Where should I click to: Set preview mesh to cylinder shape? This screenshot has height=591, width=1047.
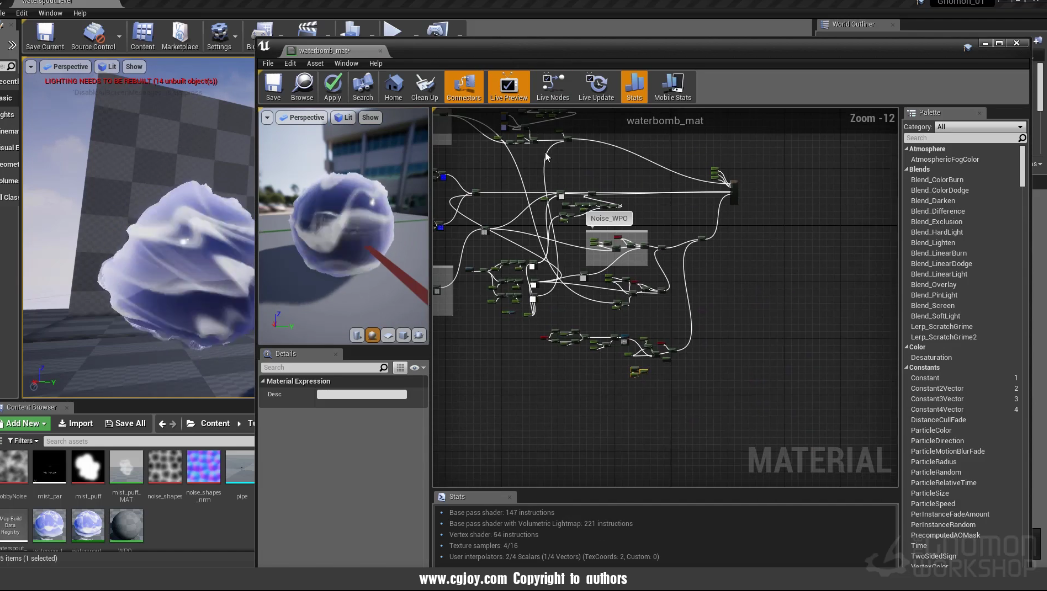click(357, 335)
